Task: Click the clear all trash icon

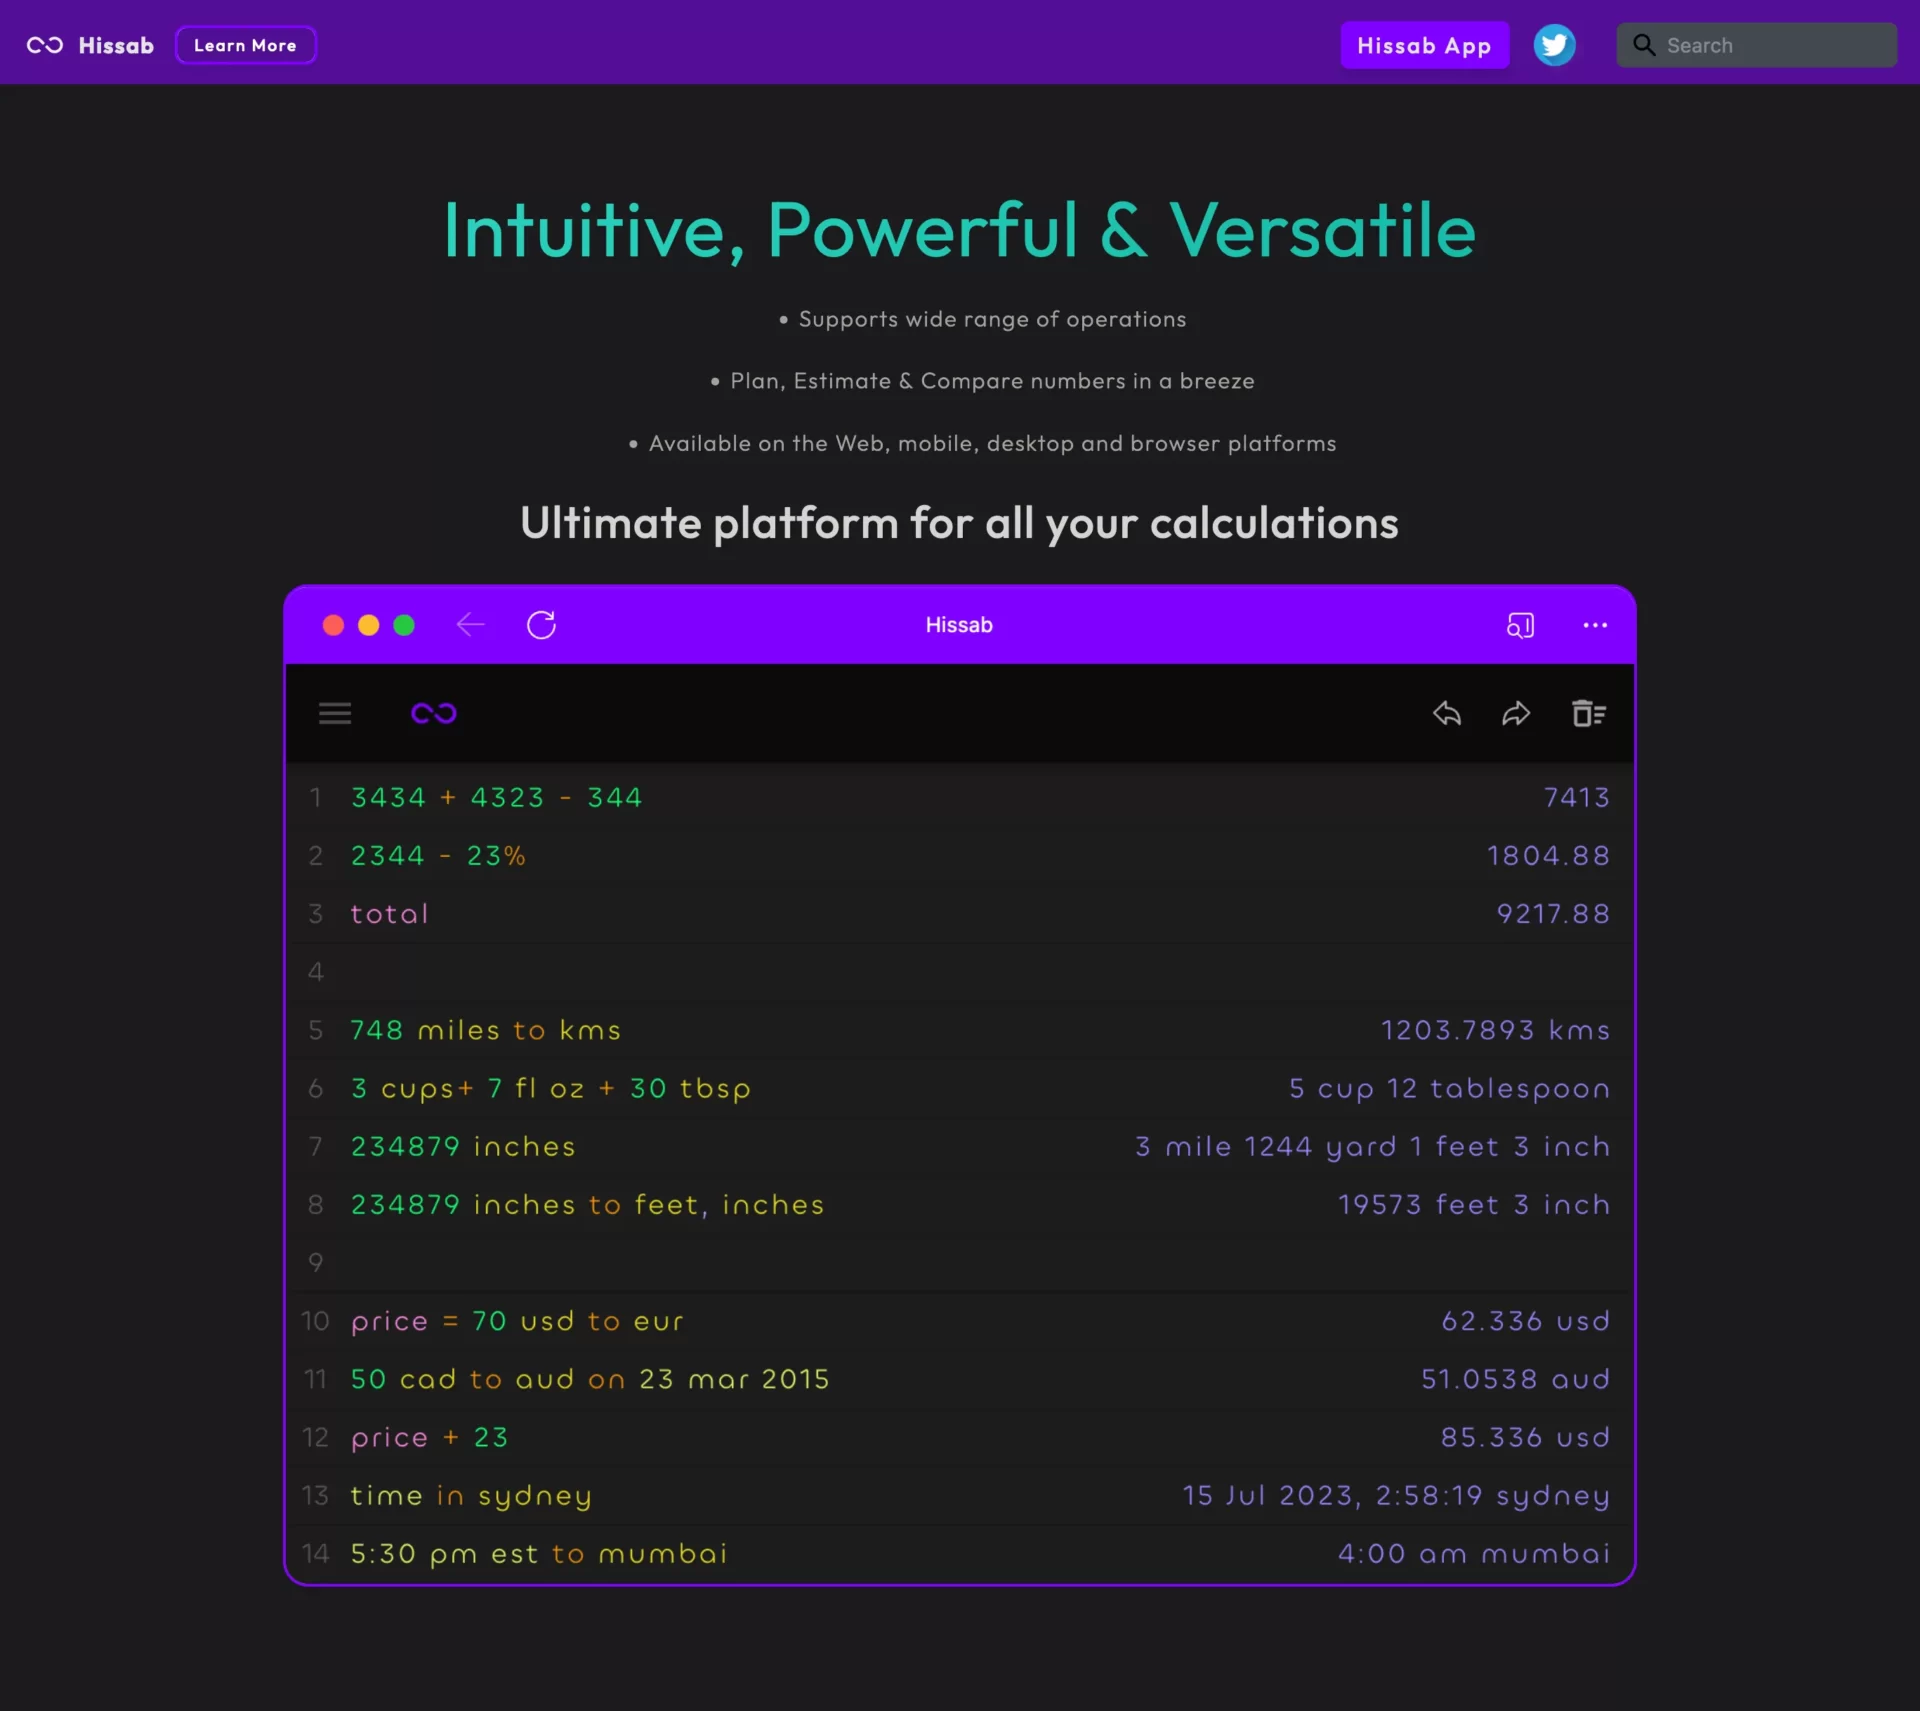Action: pos(1588,713)
